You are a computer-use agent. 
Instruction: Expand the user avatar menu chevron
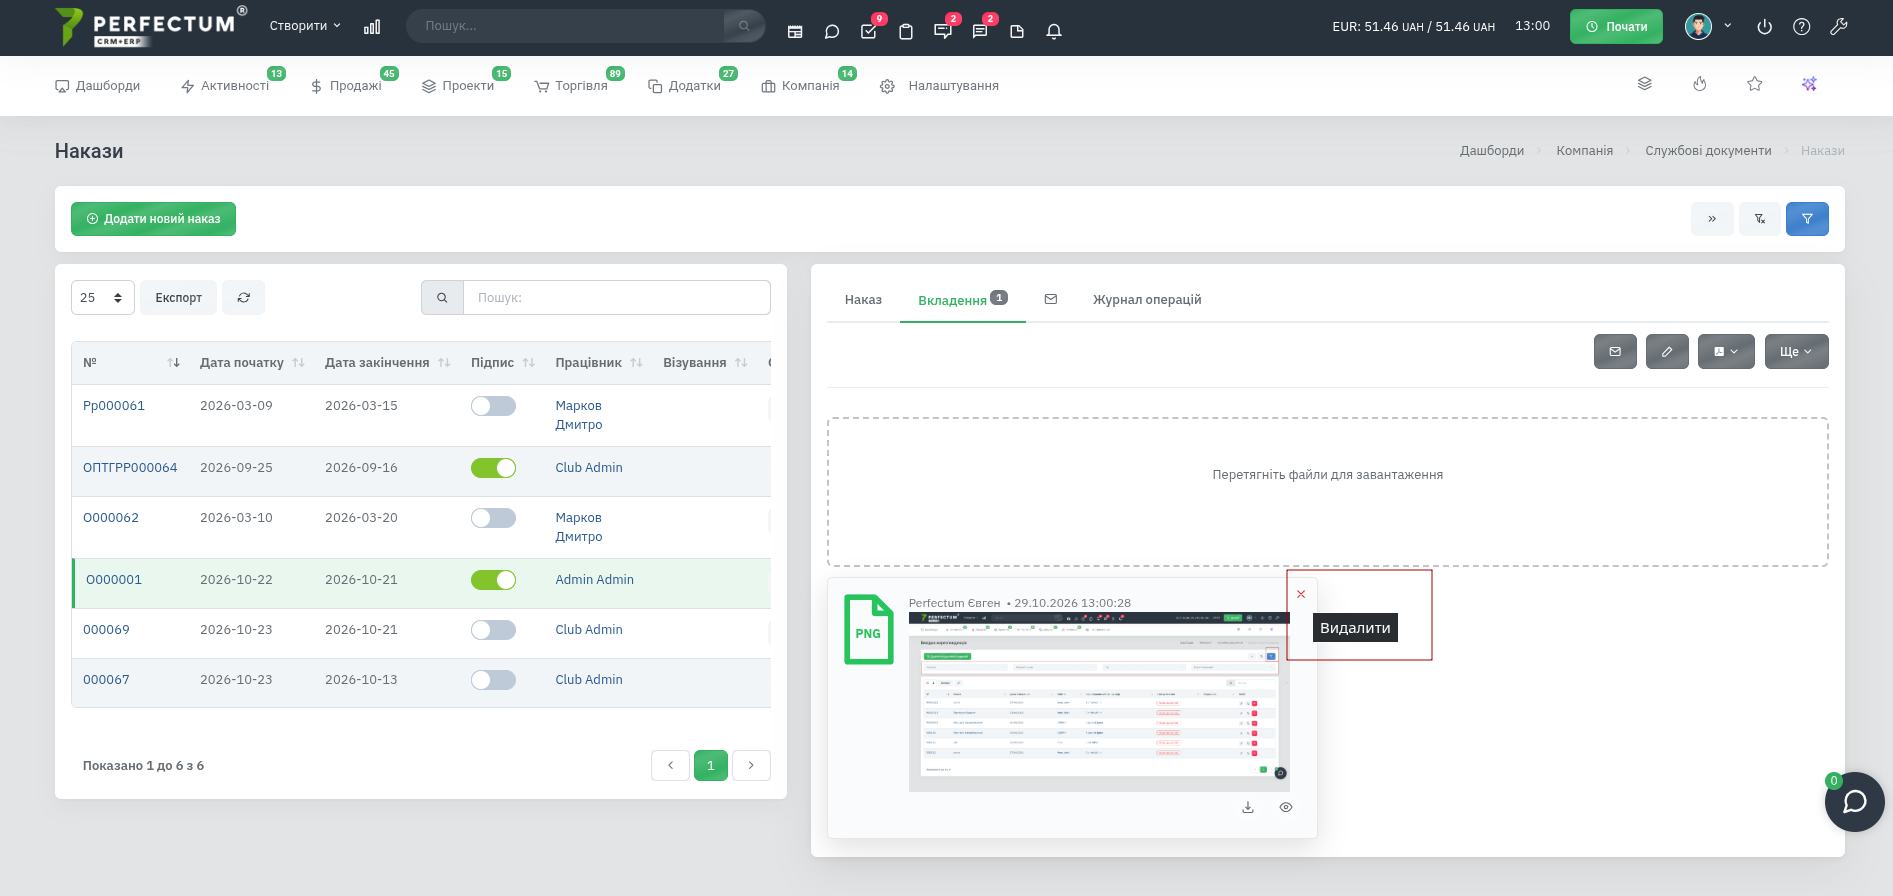[x=1728, y=26]
